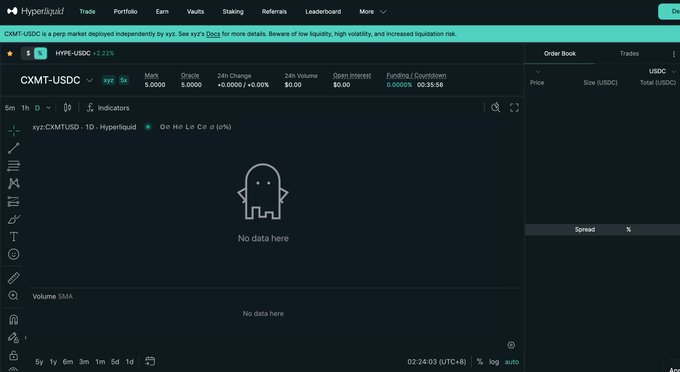Click the 5x leverage badge
Viewport: 680px width, 372px height.
click(x=124, y=80)
